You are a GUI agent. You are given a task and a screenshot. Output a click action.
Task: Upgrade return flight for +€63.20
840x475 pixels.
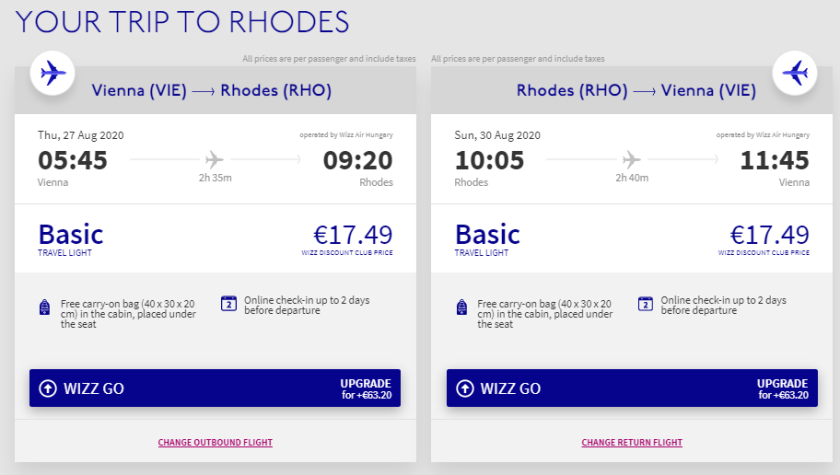782,389
